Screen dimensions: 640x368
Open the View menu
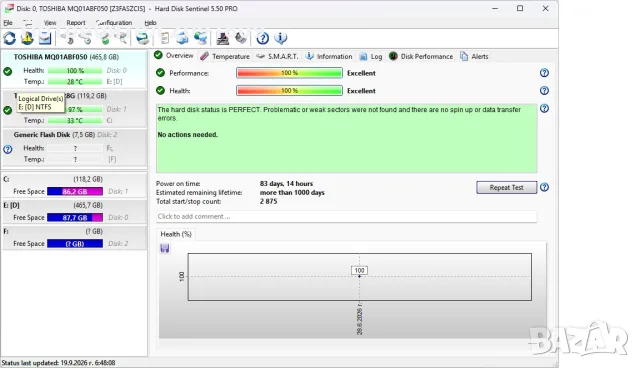(x=50, y=23)
